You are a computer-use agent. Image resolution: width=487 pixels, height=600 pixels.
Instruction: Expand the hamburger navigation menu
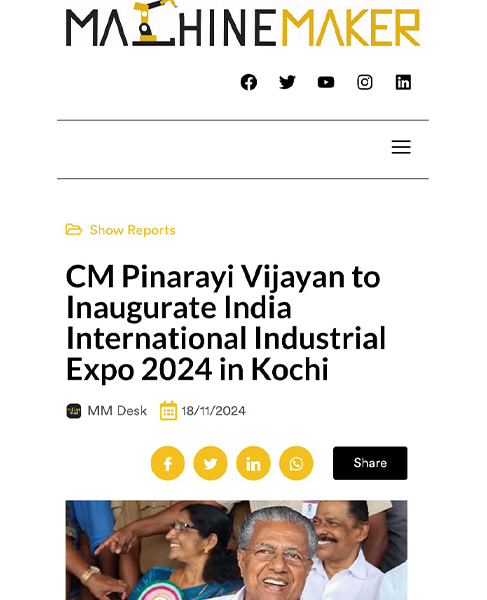tap(401, 147)
